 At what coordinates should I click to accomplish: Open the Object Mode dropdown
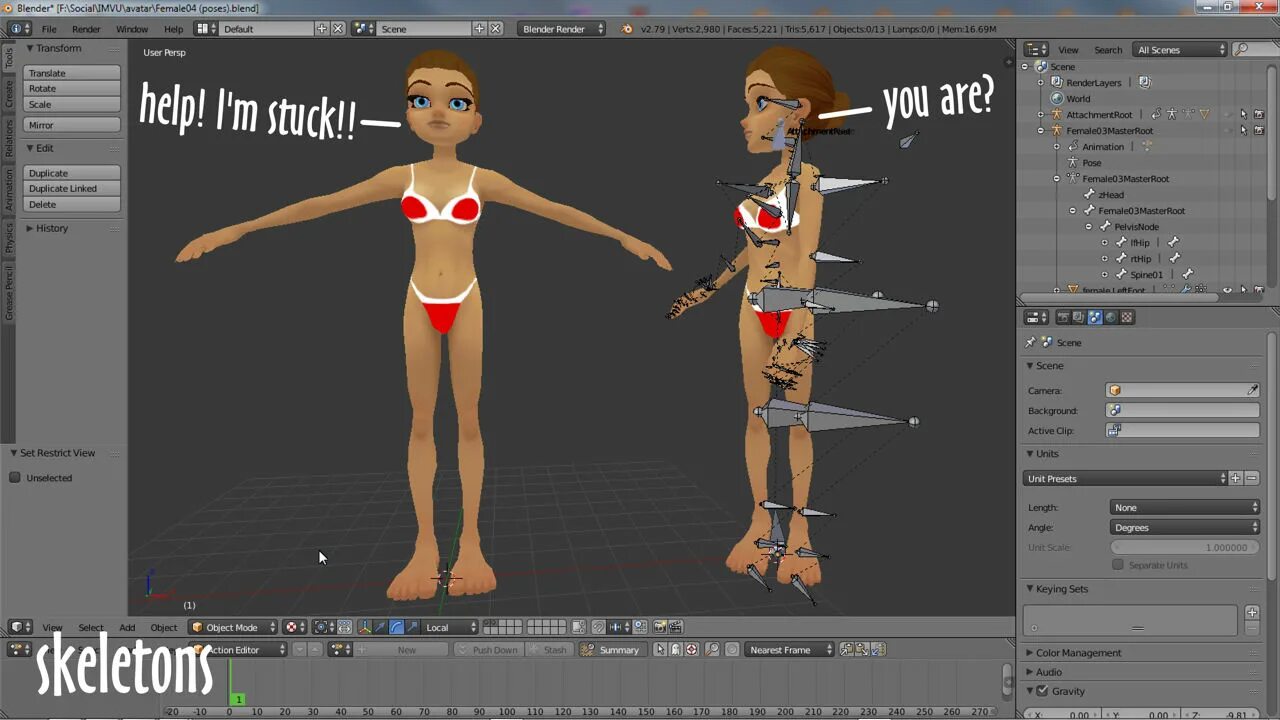[x=230, y=627]
